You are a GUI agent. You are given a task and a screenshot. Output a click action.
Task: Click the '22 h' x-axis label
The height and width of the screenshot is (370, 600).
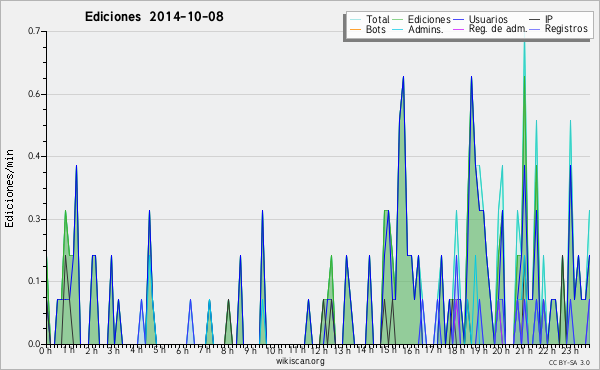[547, 350]
